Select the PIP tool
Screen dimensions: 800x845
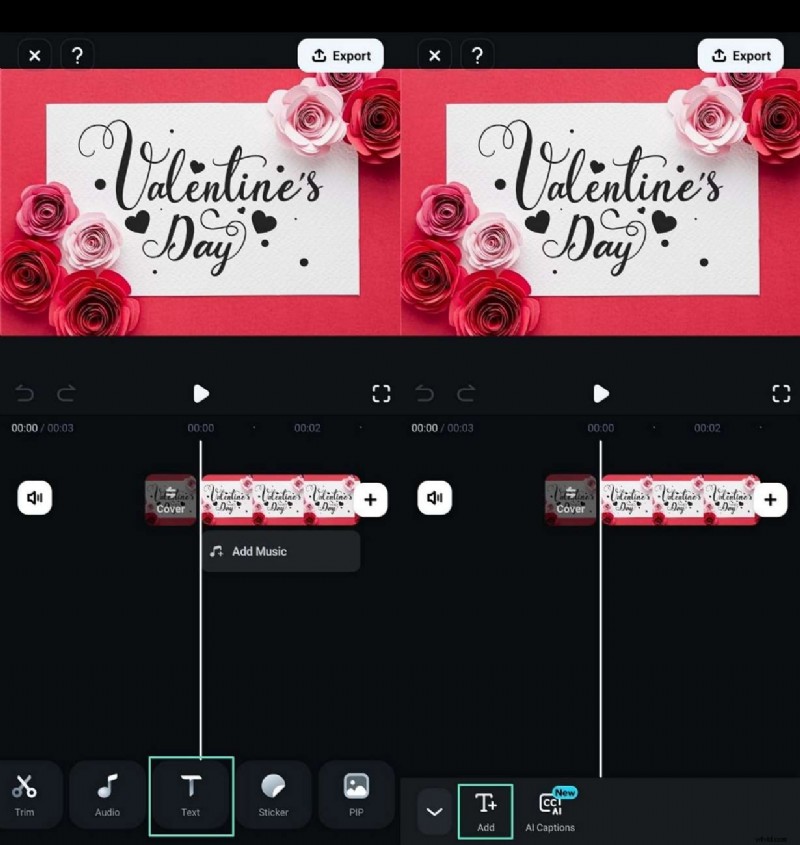(x=356, y=795)
